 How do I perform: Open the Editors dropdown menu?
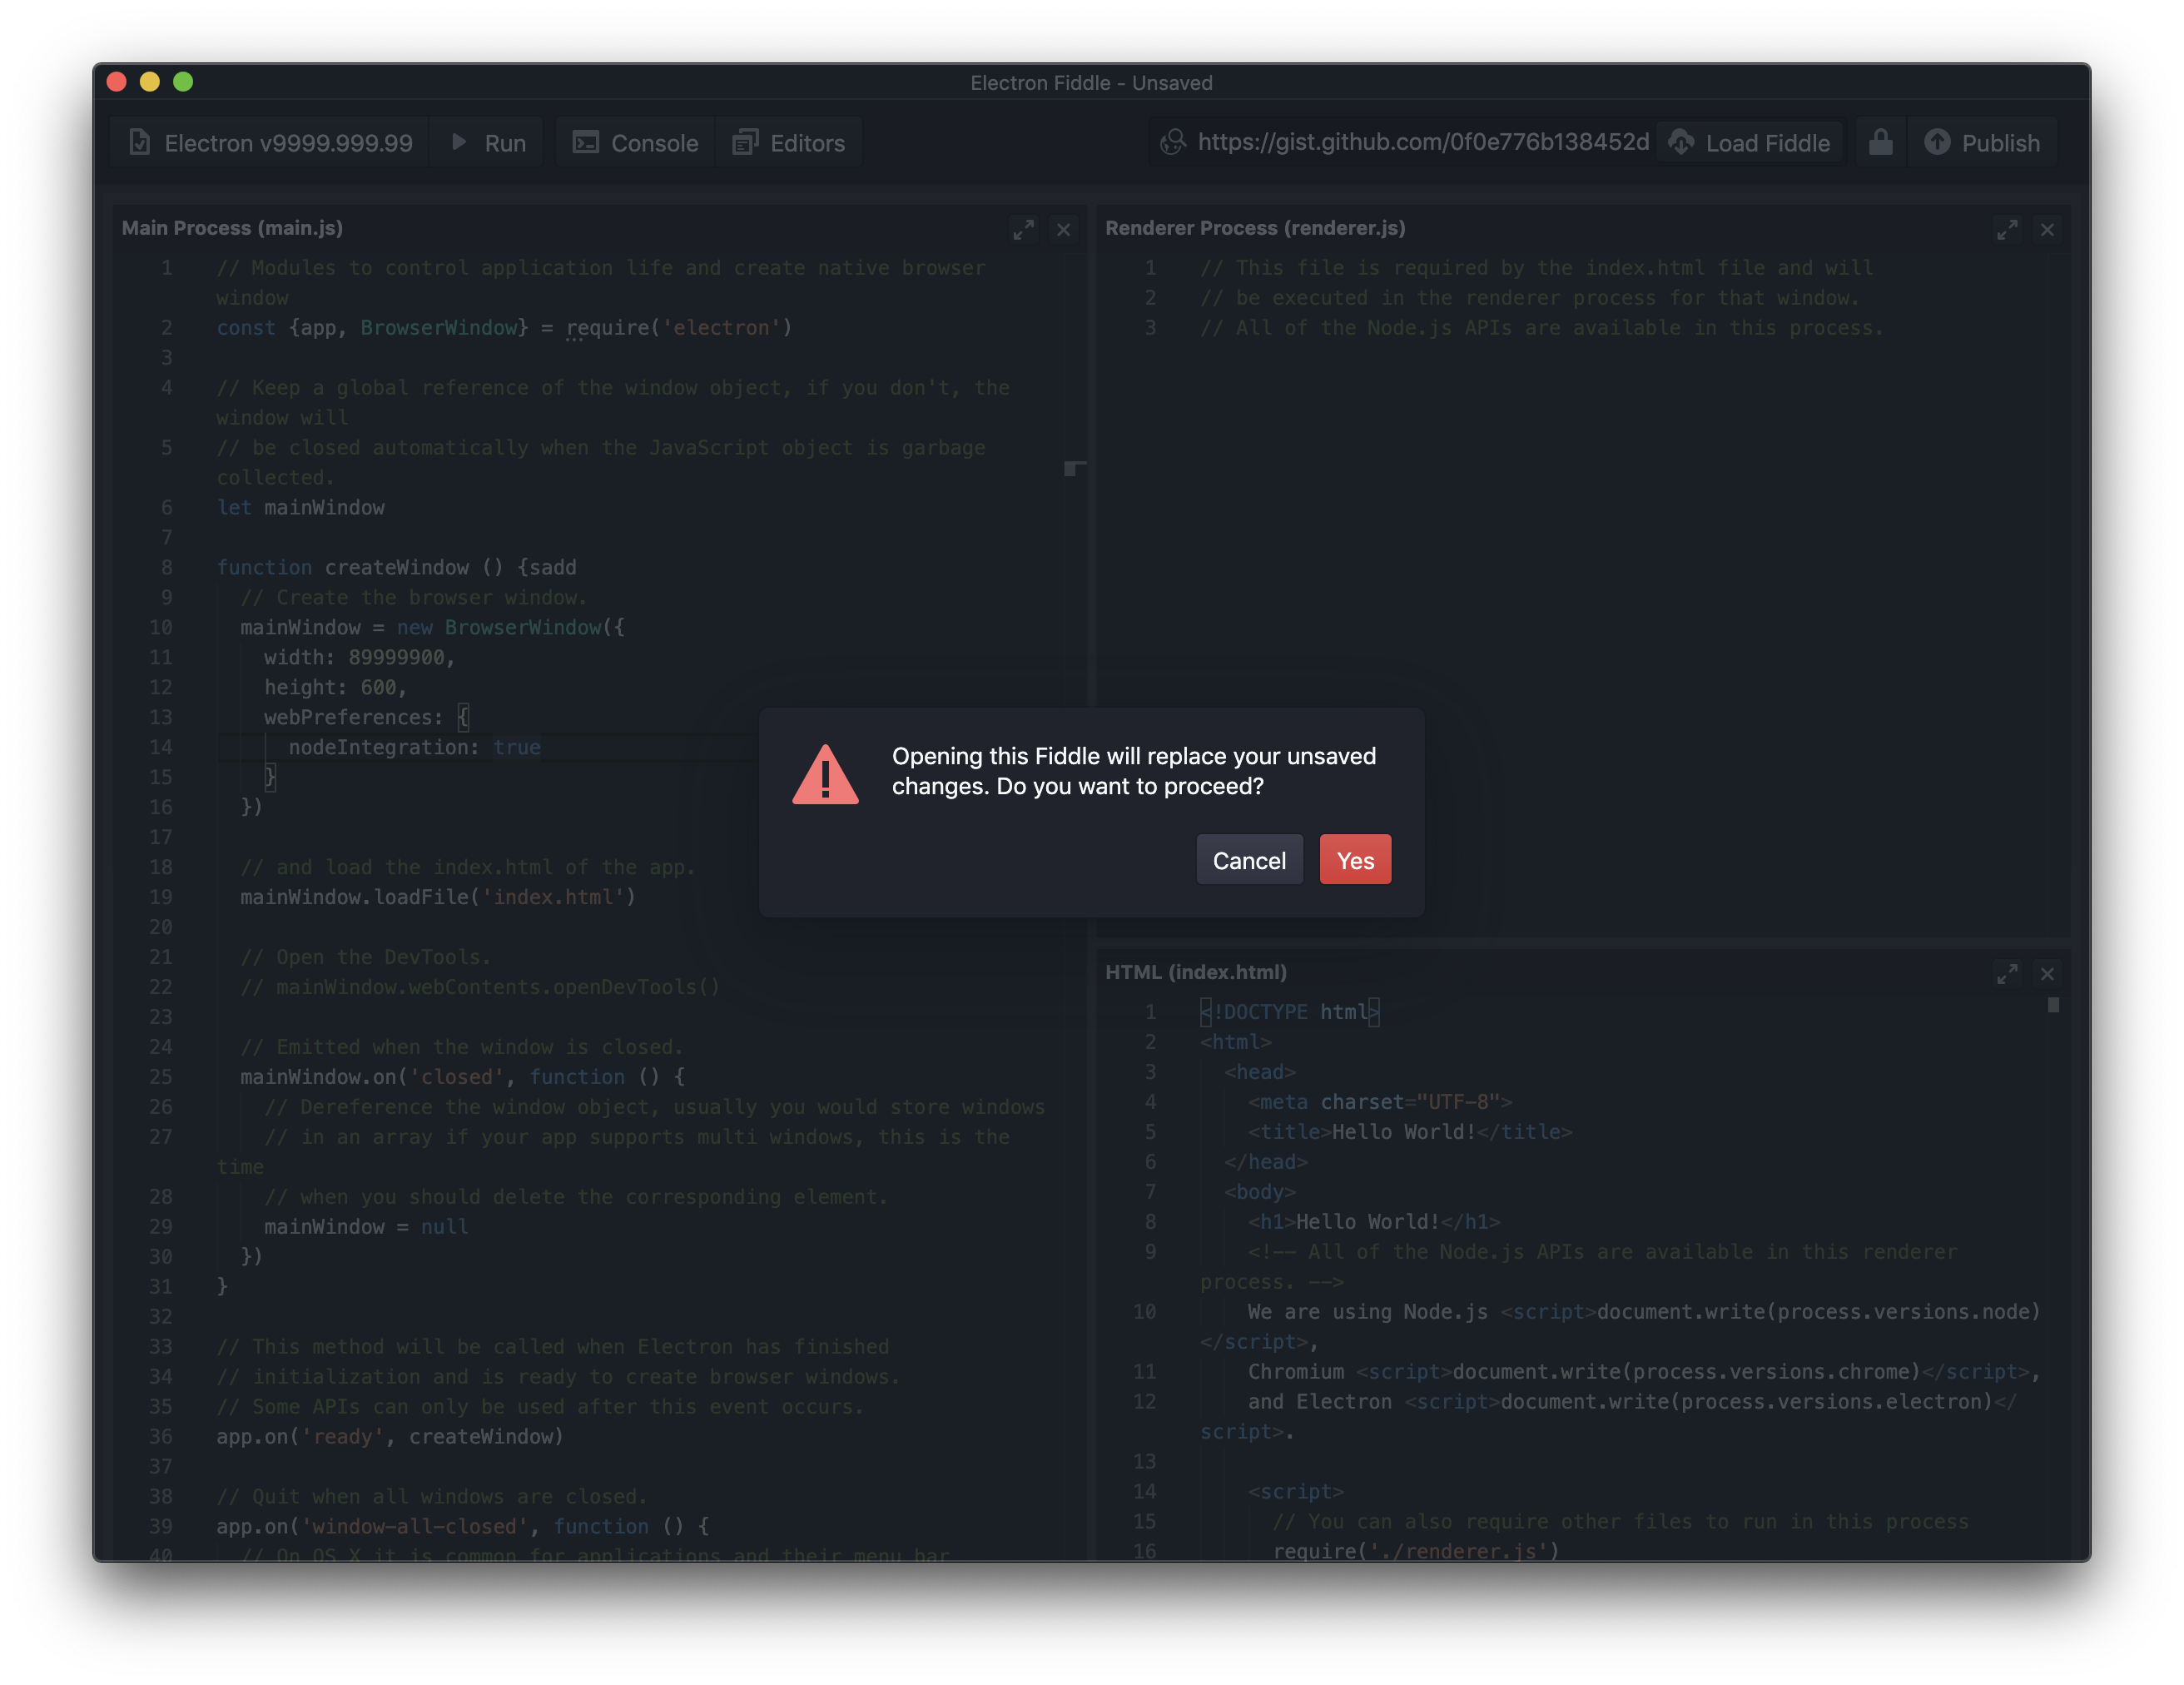[x=789, y=143]
